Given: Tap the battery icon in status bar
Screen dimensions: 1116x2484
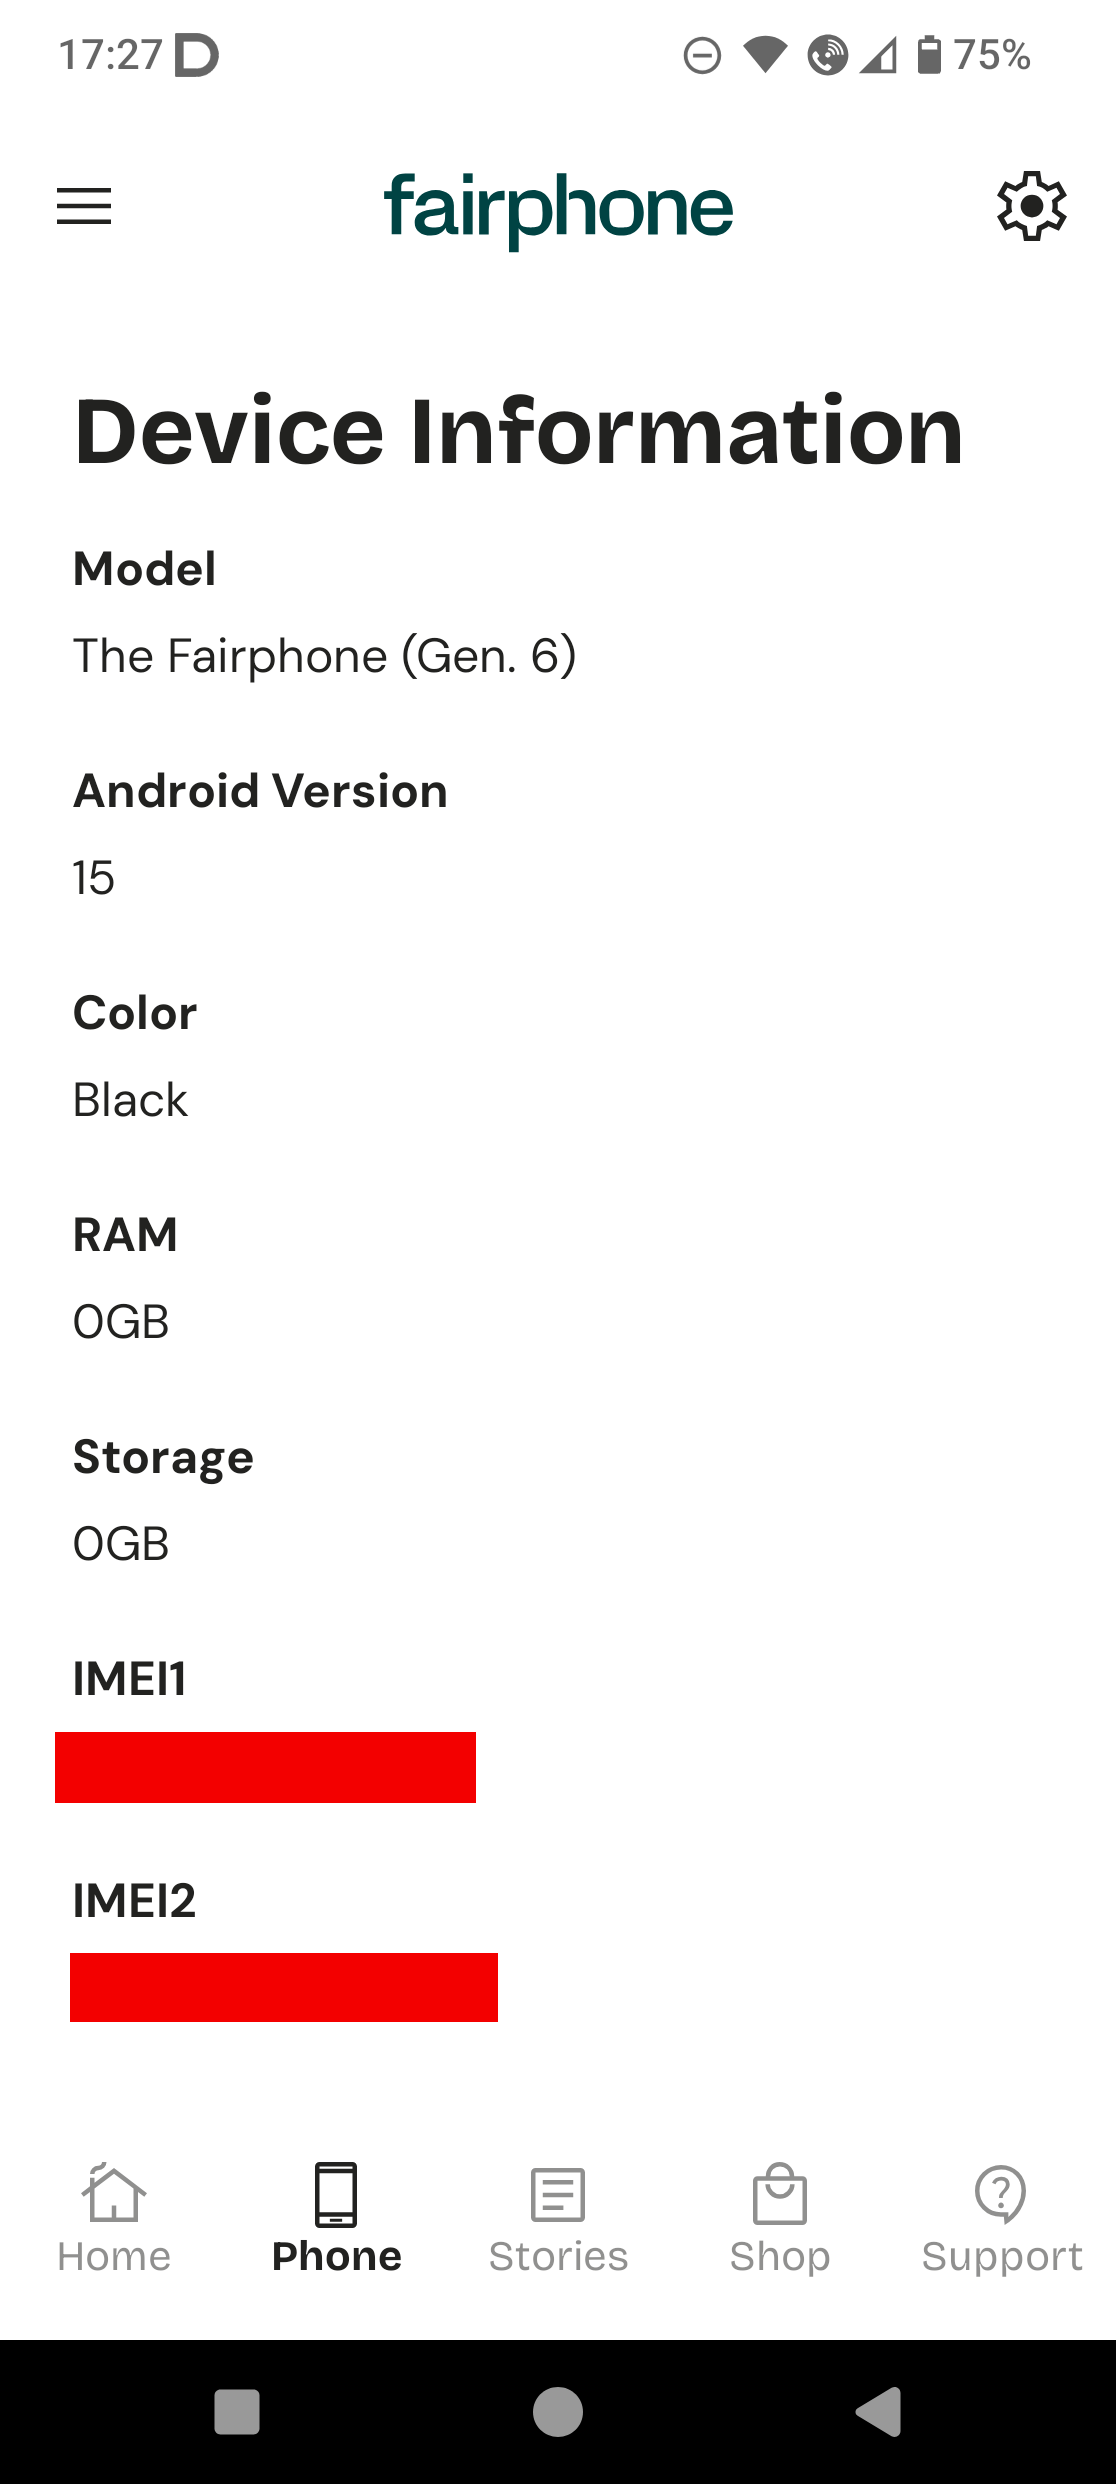Looking at the screenshot, I should (x=929, y=55).
